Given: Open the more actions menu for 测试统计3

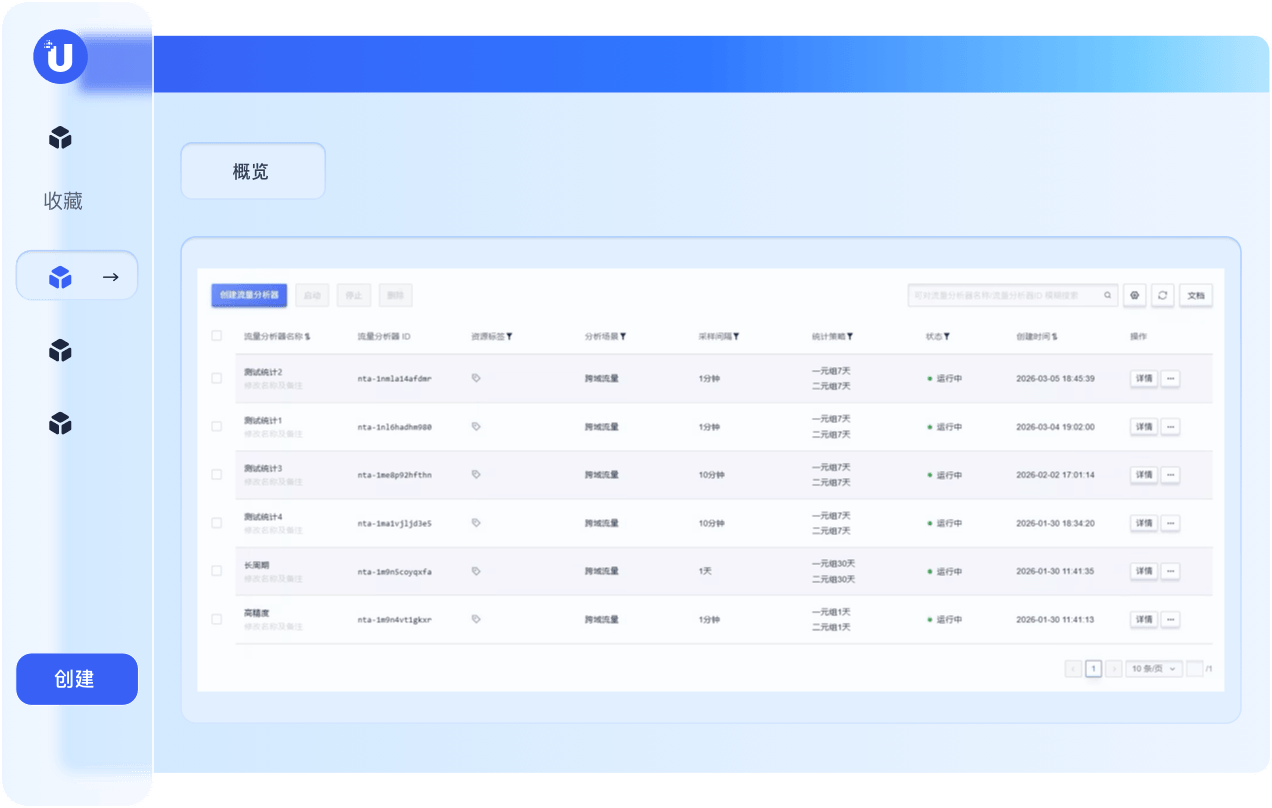Looking at the screenshot, I should click(1170, 475).
